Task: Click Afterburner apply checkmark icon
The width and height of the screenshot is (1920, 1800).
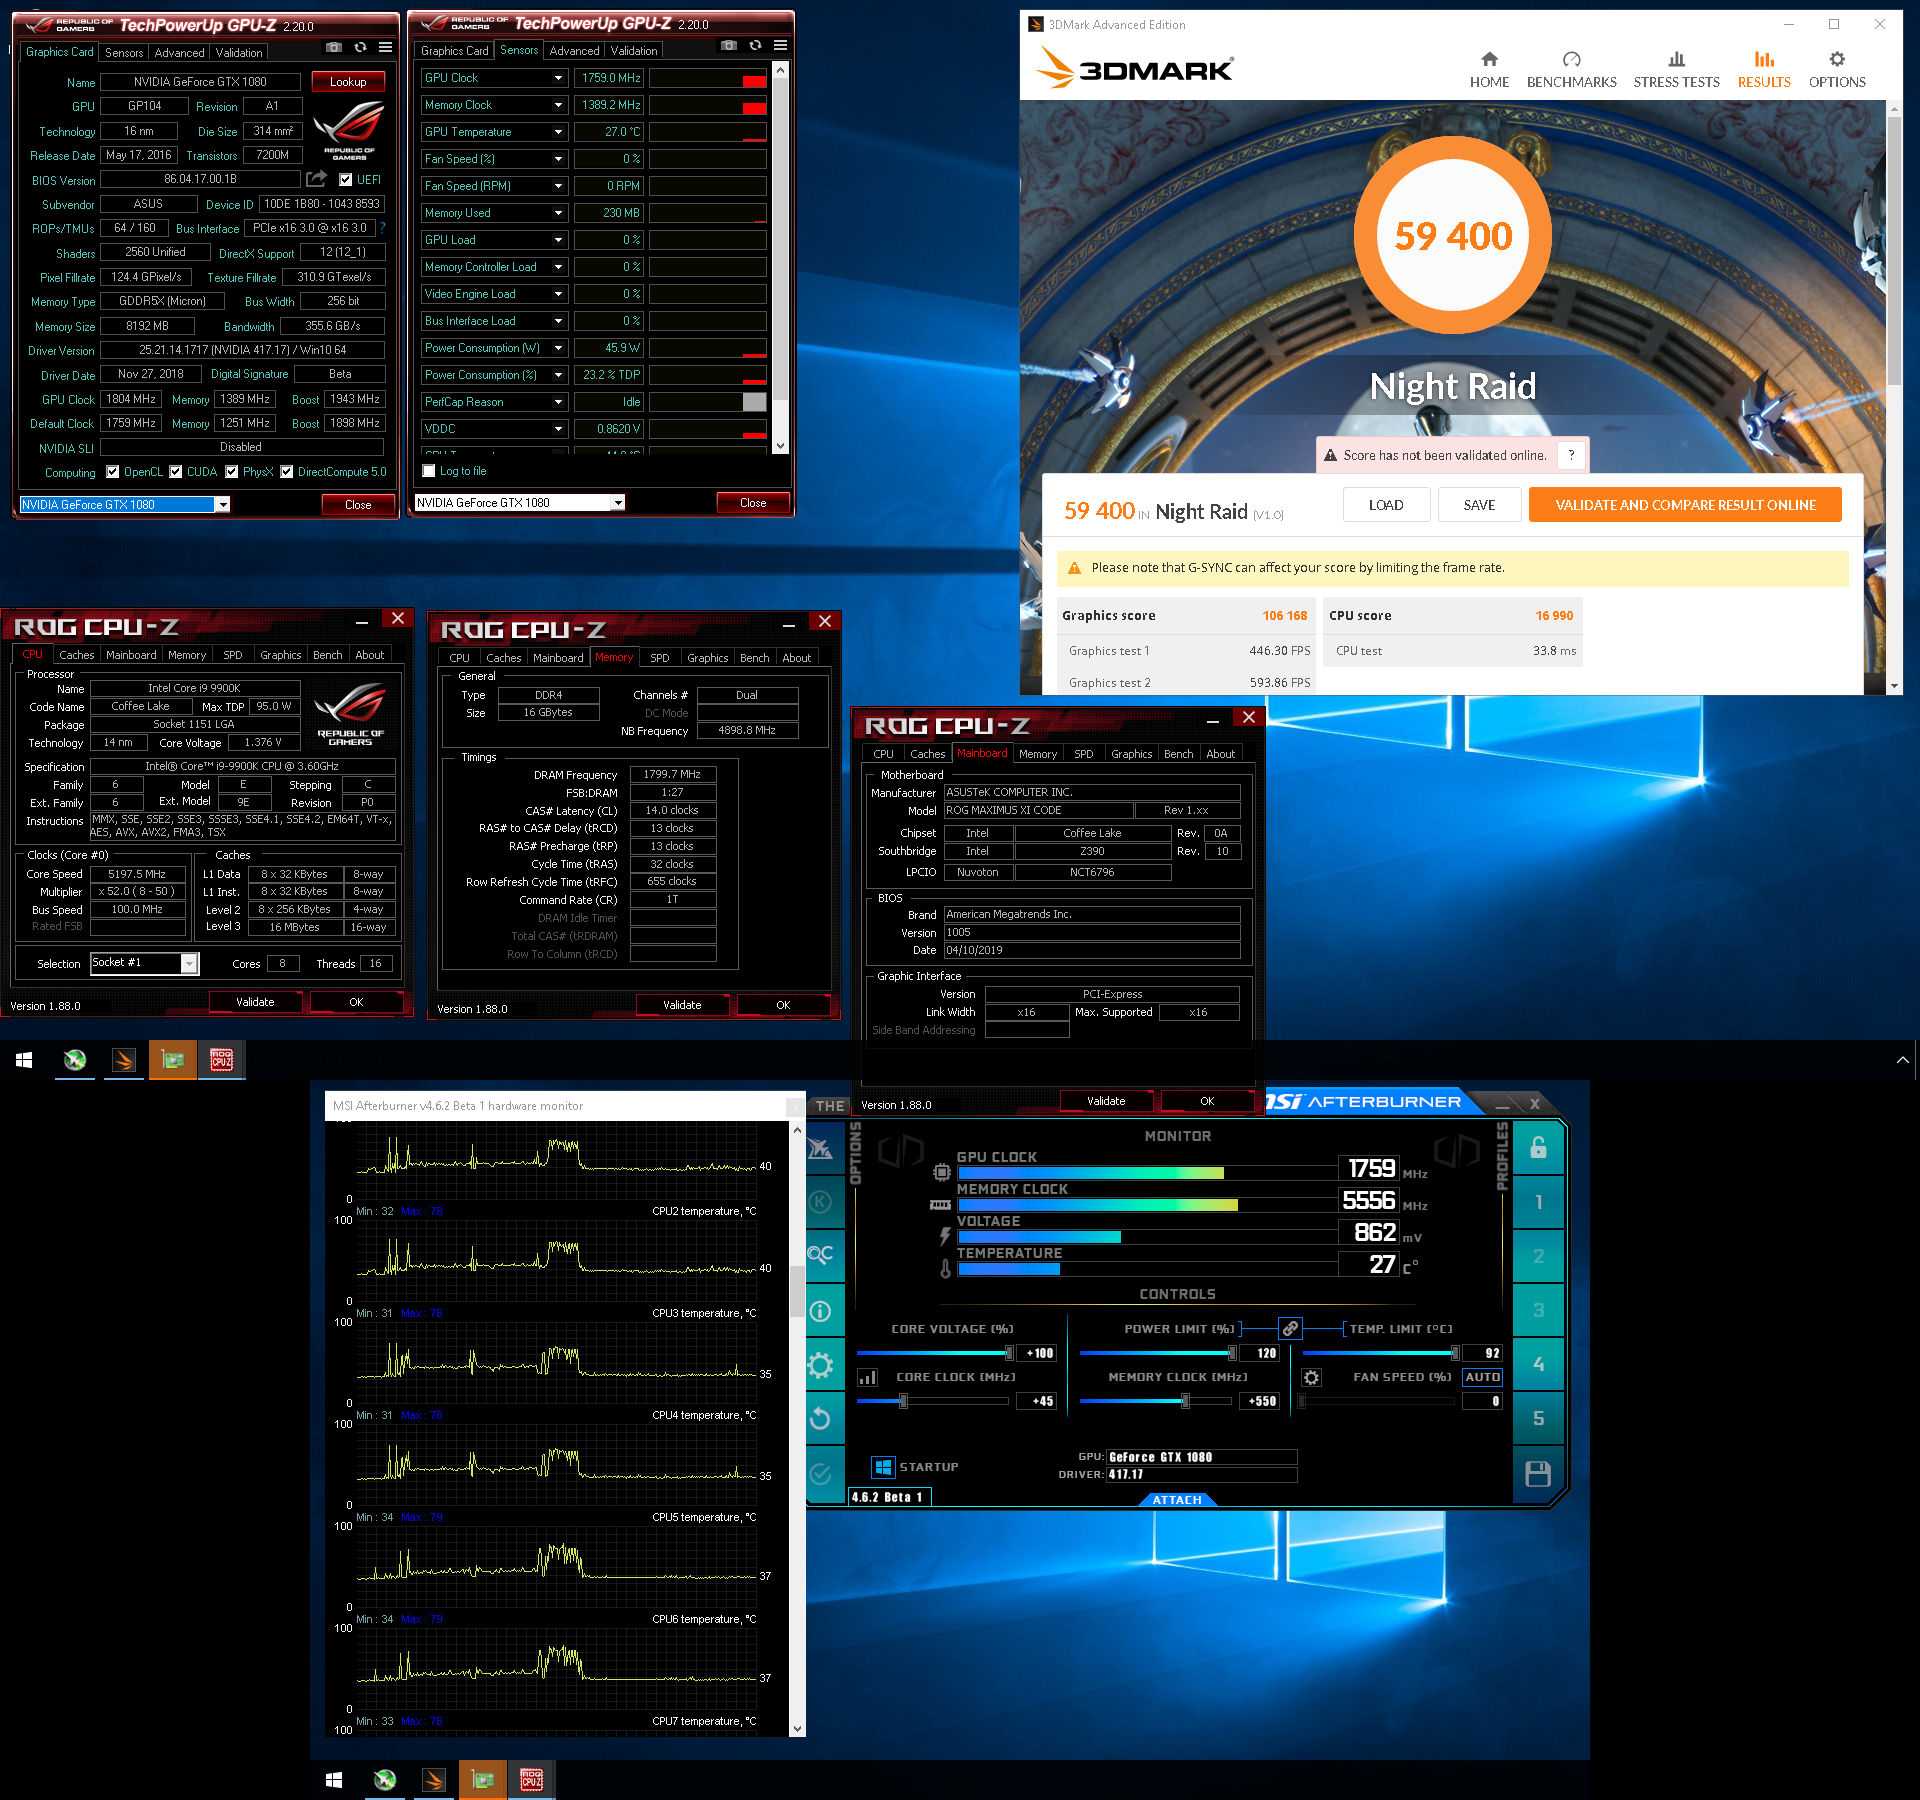Action: point(820,1473)
